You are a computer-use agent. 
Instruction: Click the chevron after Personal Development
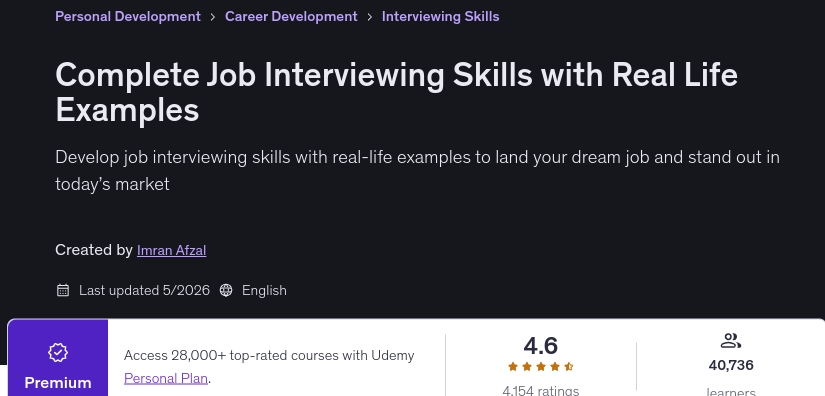tap(213, 17)
